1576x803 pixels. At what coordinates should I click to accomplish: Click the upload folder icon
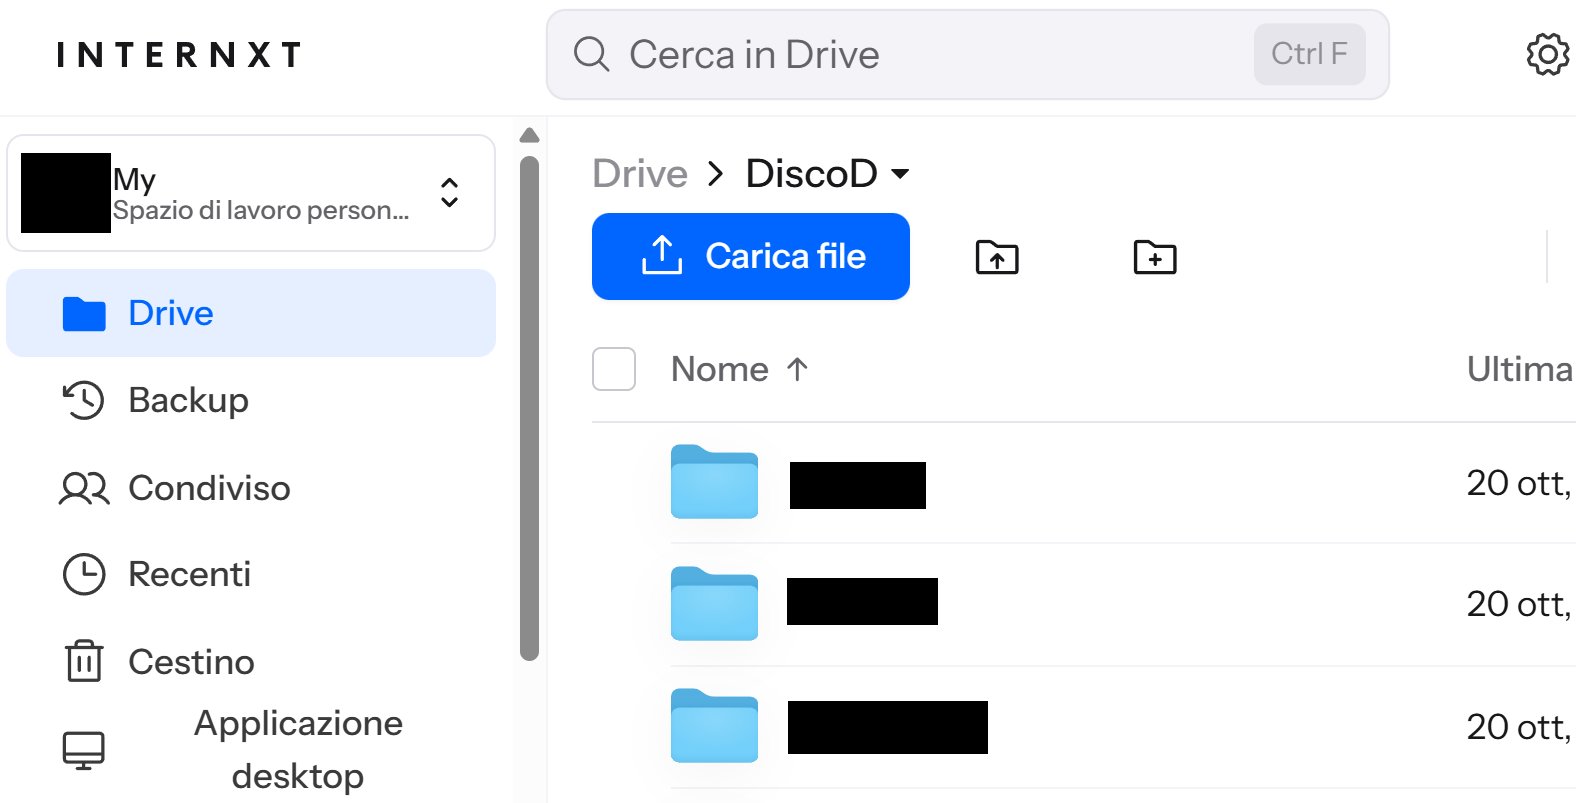pos(996,257)
